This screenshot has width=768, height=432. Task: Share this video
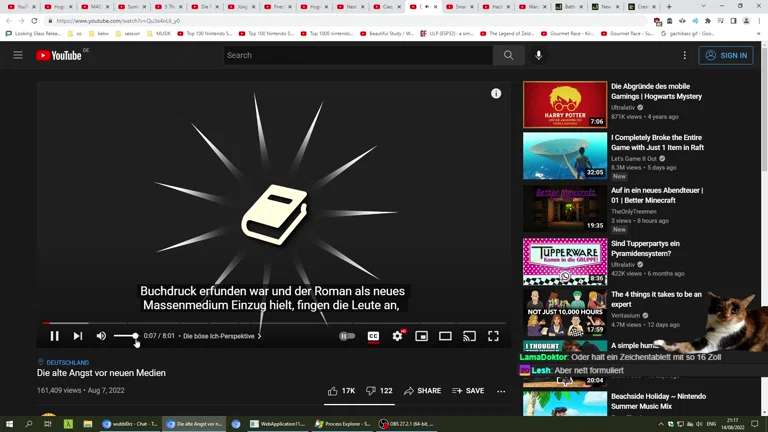click(422, 391)
